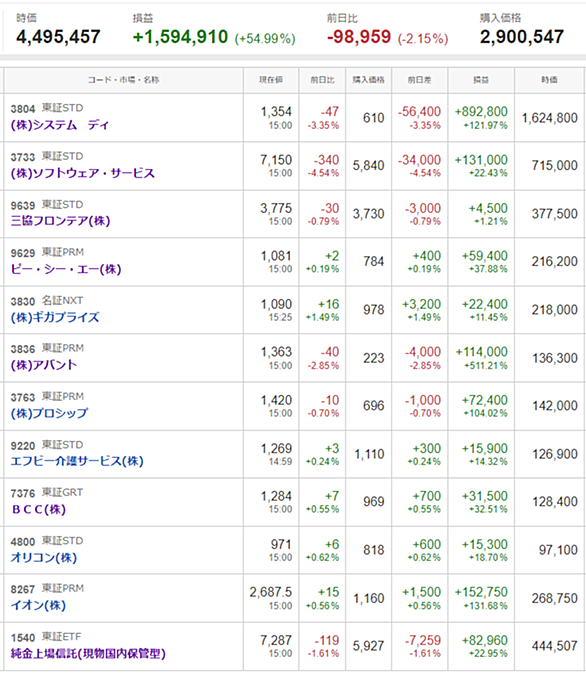Open the オリコン(株) stock link

tap(43, 558)
